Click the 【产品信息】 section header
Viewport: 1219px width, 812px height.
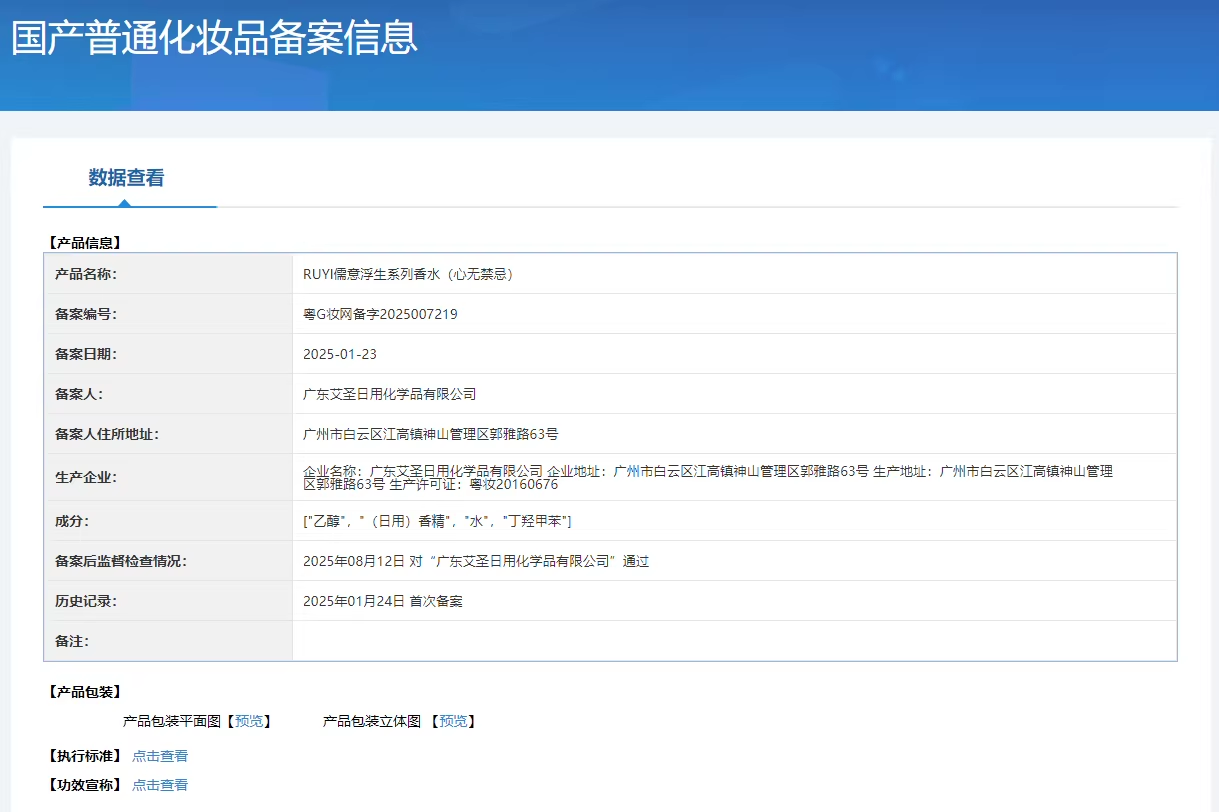84,242
